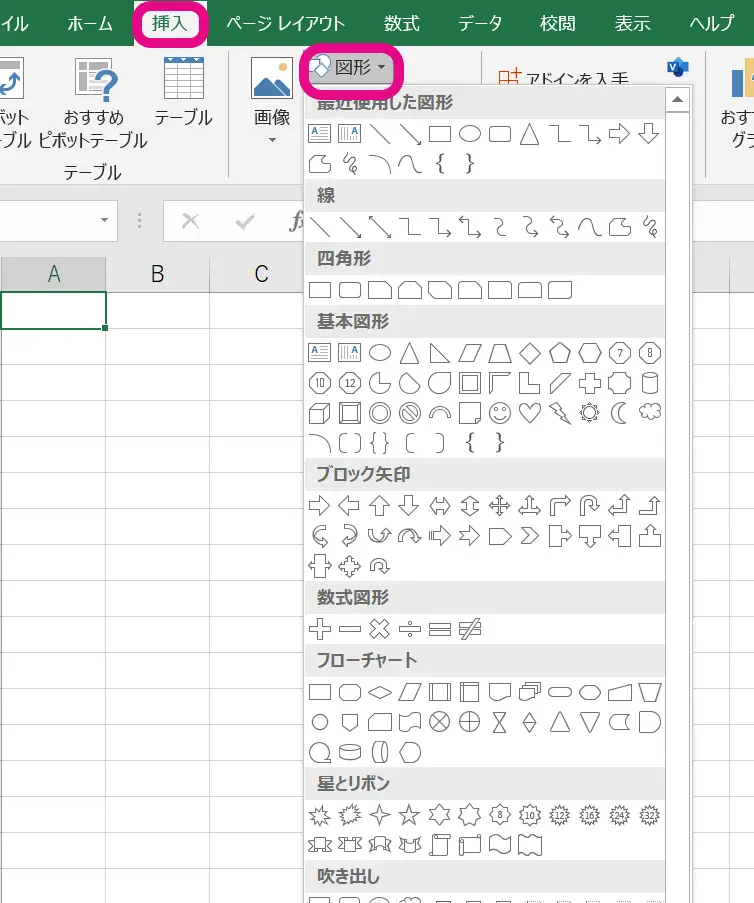754x903 pixels.
Task: Insert vertical text box in 基本図形
Action: [350, 353]
